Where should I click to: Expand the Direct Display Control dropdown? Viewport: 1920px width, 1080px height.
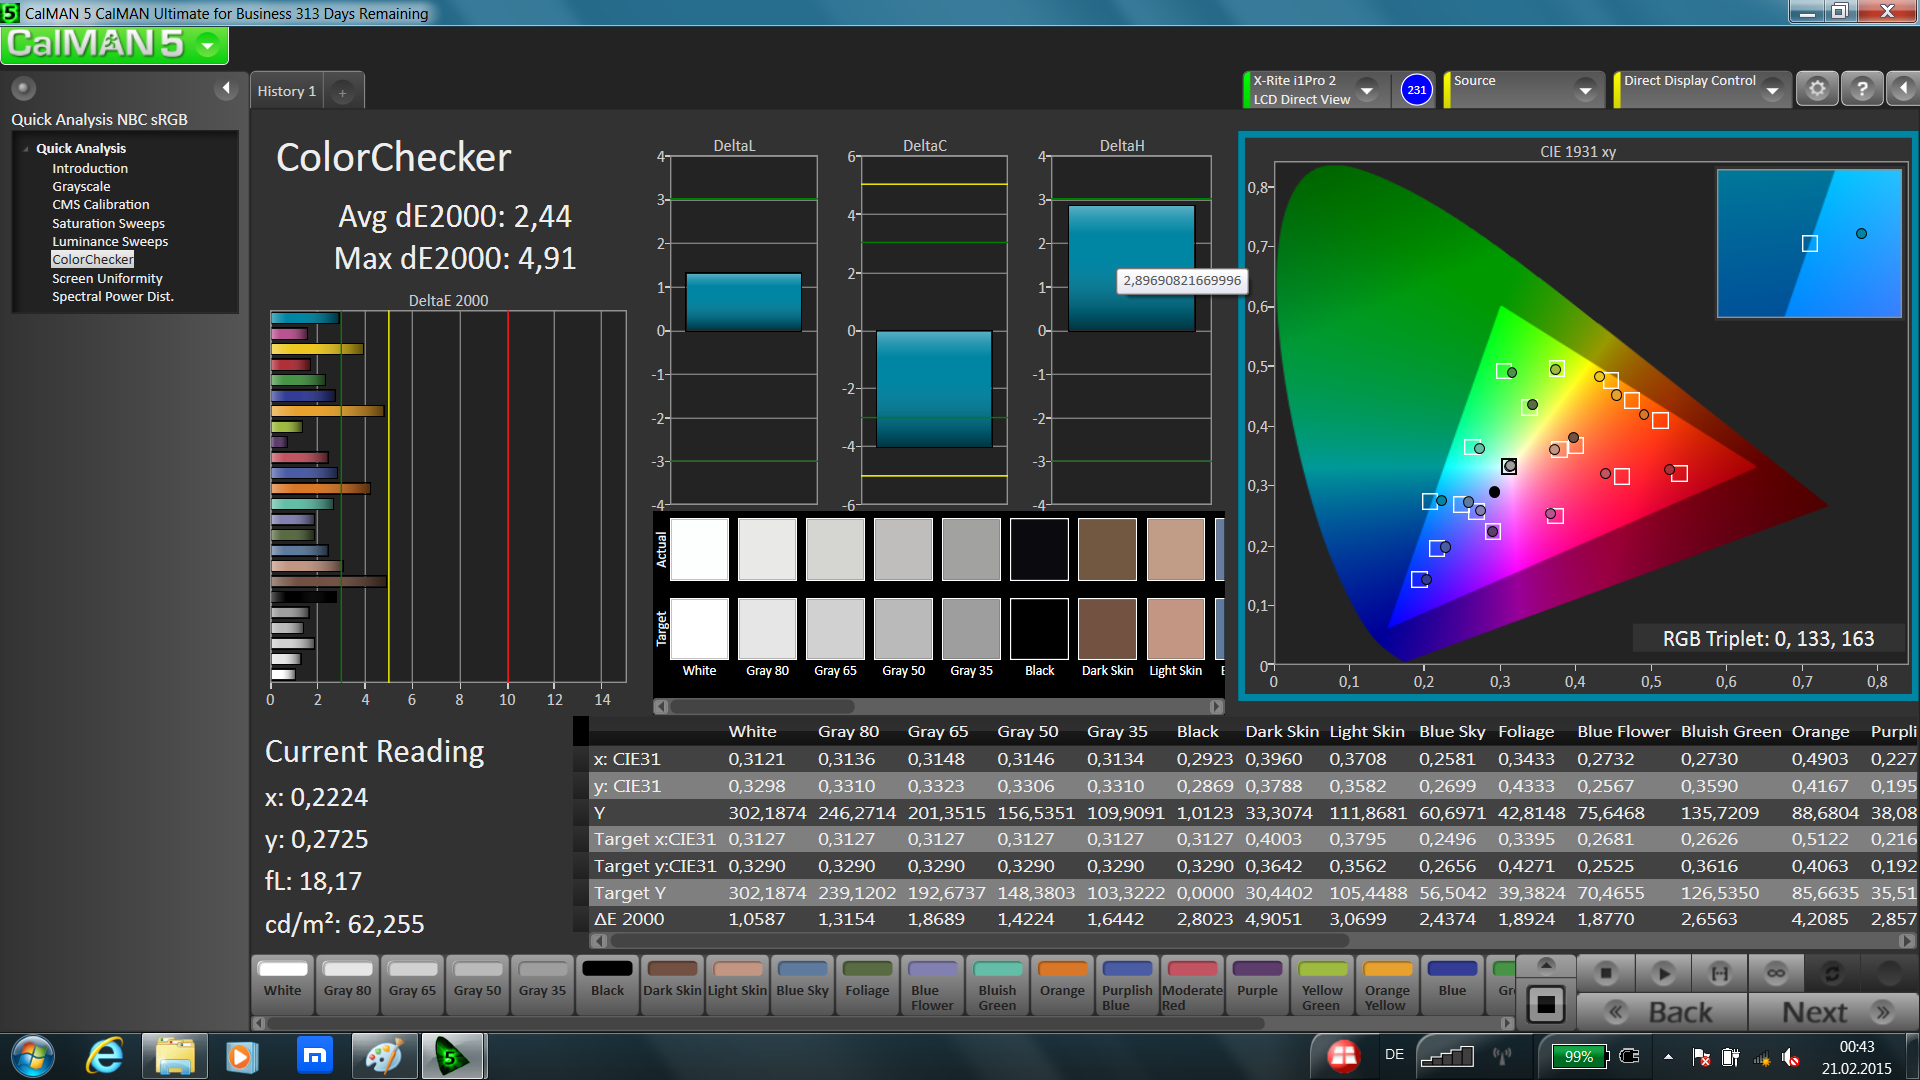pyautogui.click(x=1772, y=90)
